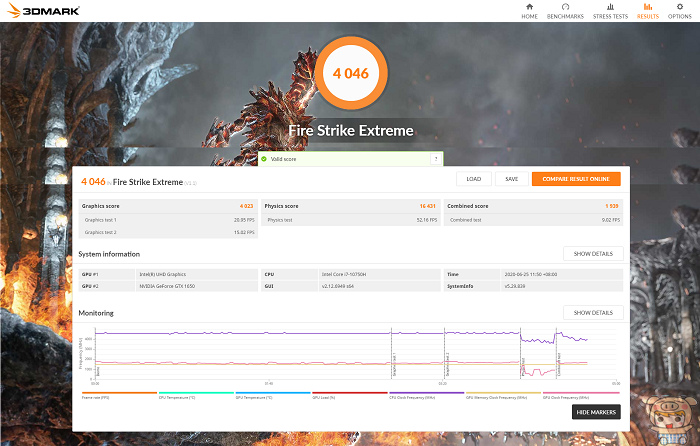Viewport: 700px width, 446px height.
Task: Open the Benchmarks gauge icon
Action: click(565, 7)
